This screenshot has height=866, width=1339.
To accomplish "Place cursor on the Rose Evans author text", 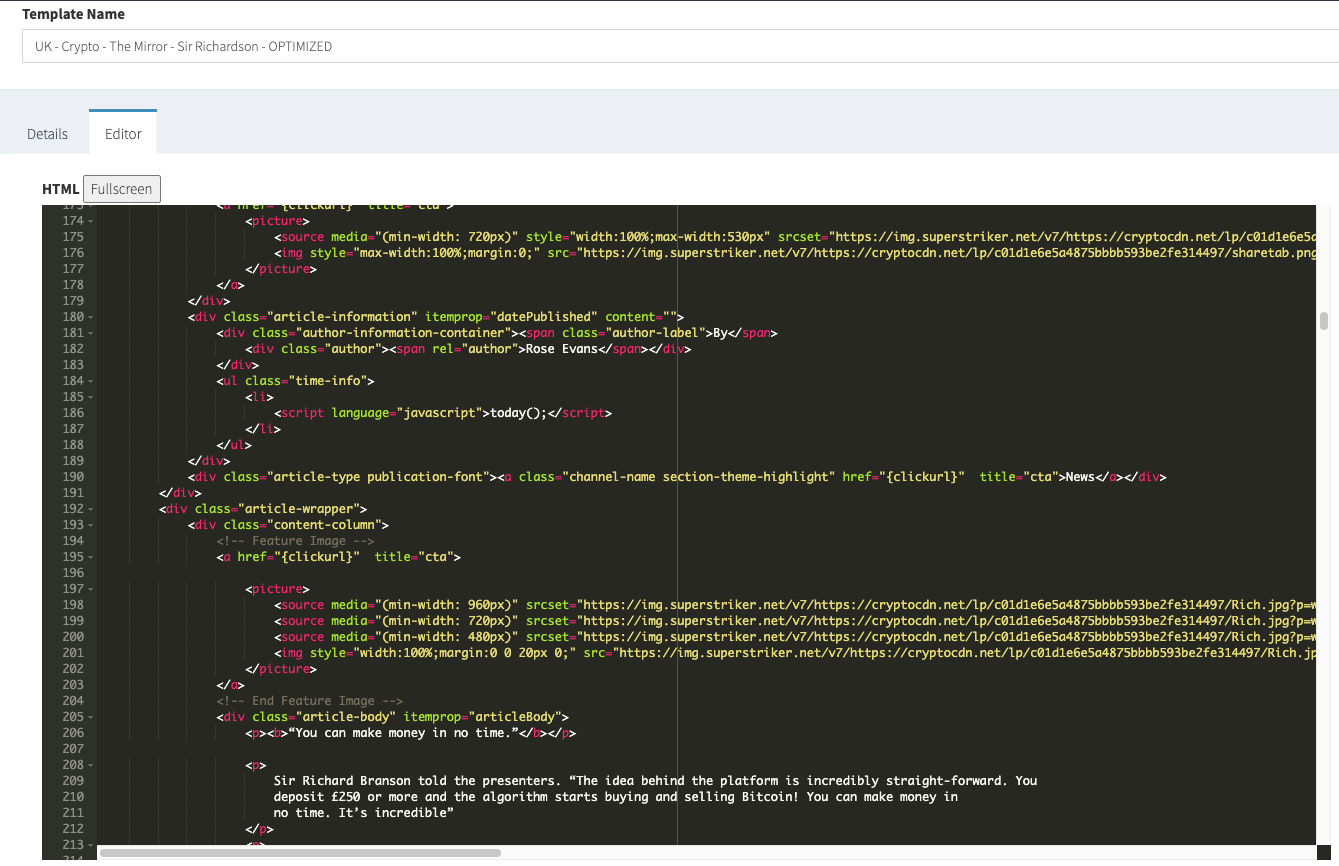I will pos(562,349).
